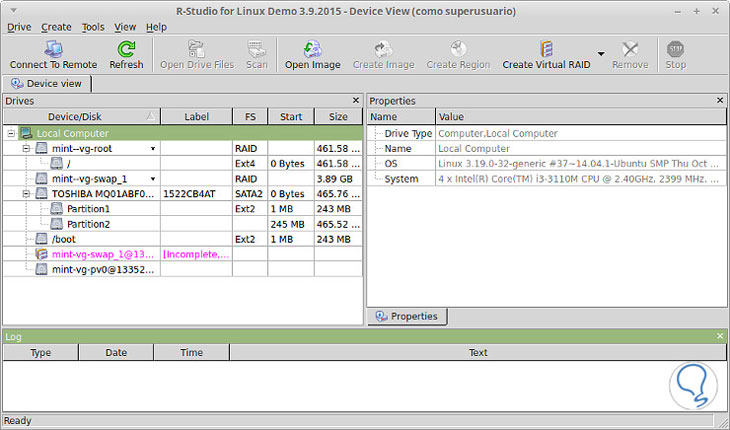Click the Ext4 filesystem cell
The image size is (730, 430).
(250, 163)
